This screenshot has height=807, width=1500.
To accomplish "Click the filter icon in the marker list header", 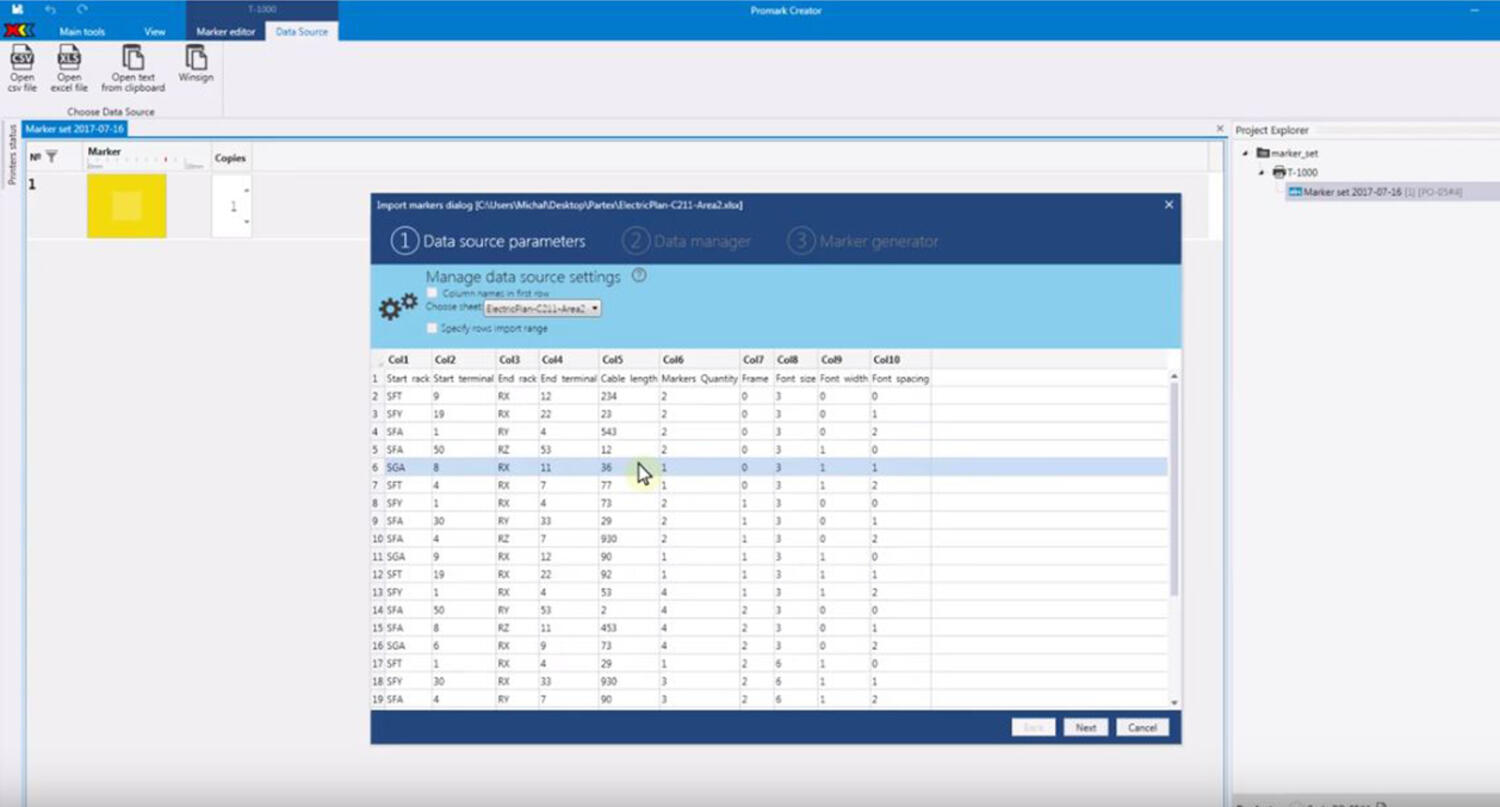I will coord(54,157).
